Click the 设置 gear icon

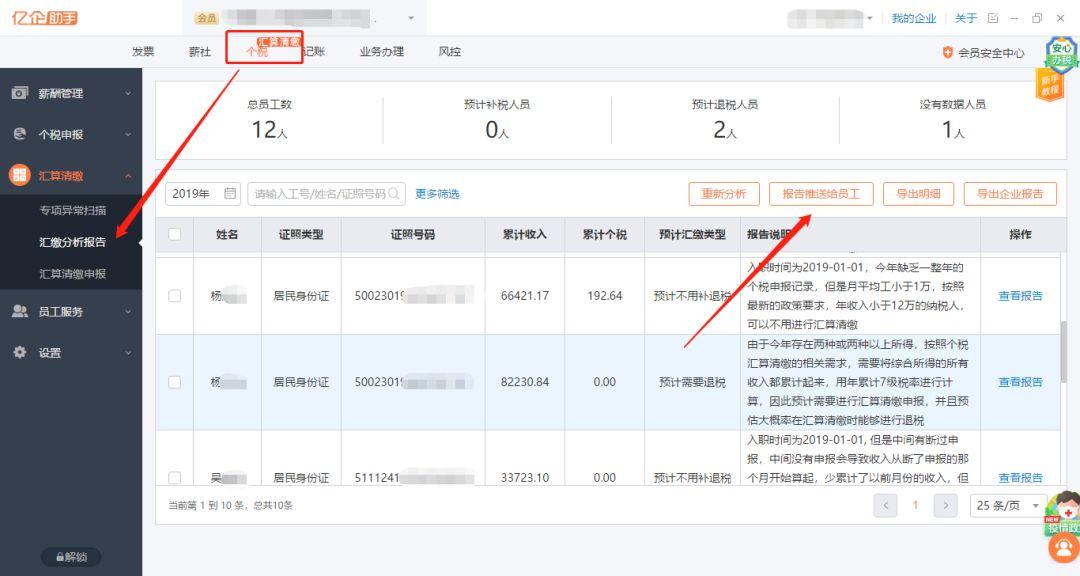(x=20, y=352)
